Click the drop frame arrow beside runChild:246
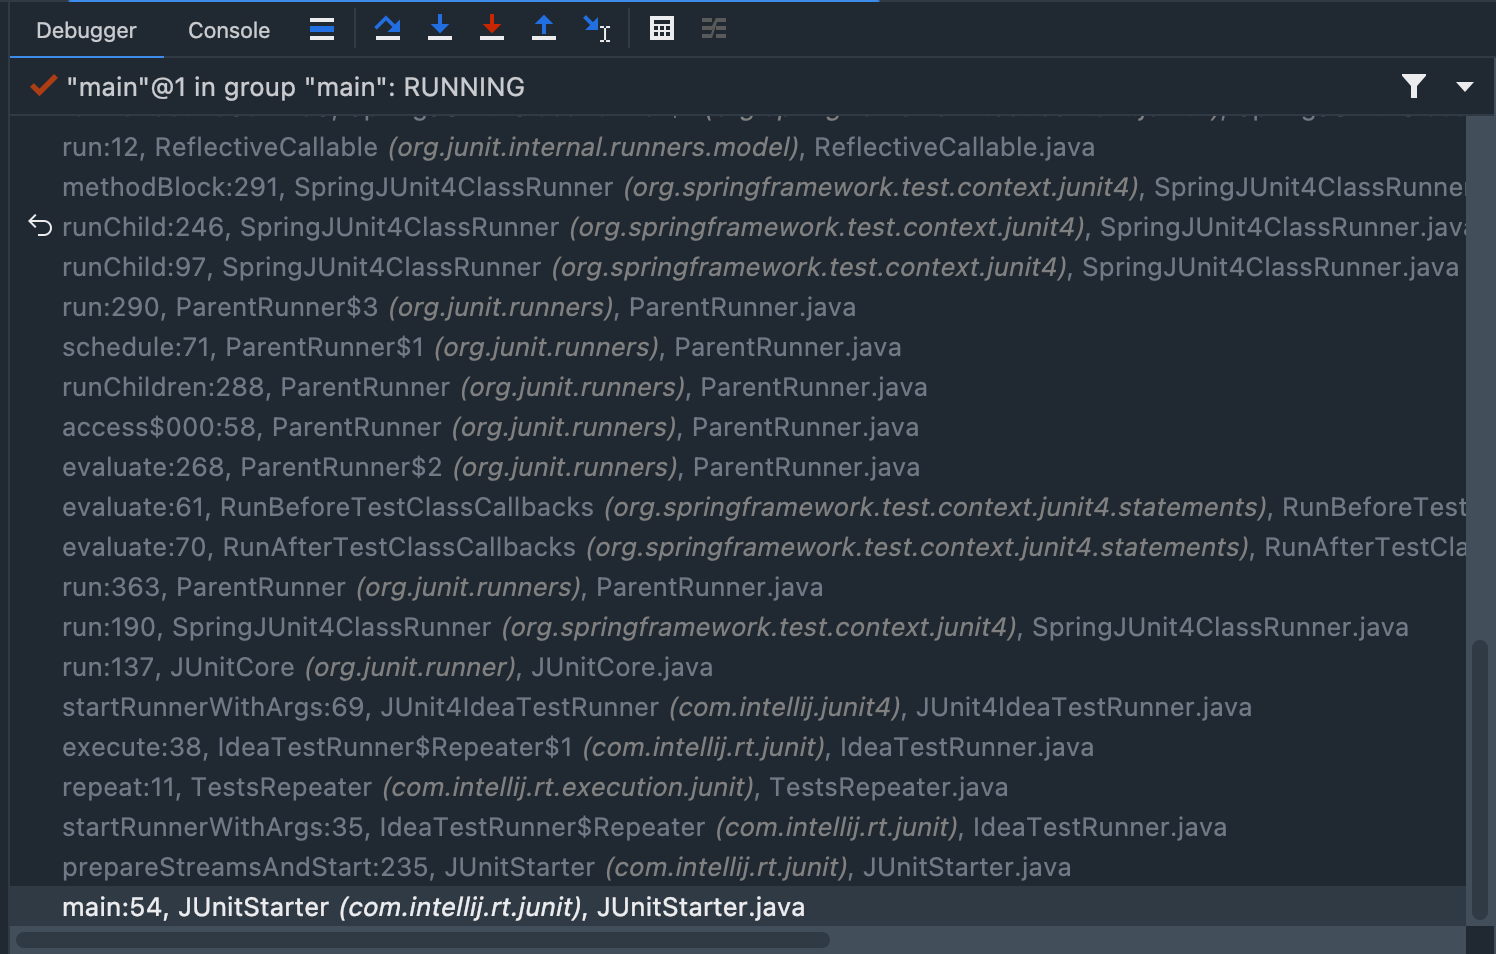The image size is (1496, 954). (40, 226)
